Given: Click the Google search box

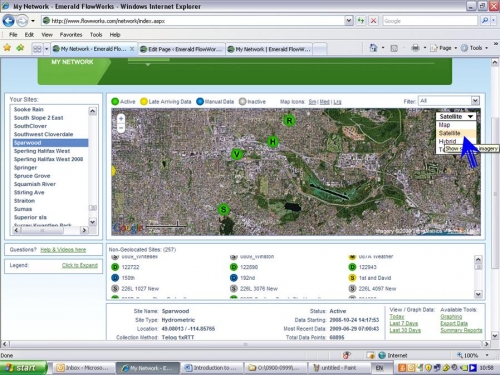Looking at the screenshot, I should 430,21.
